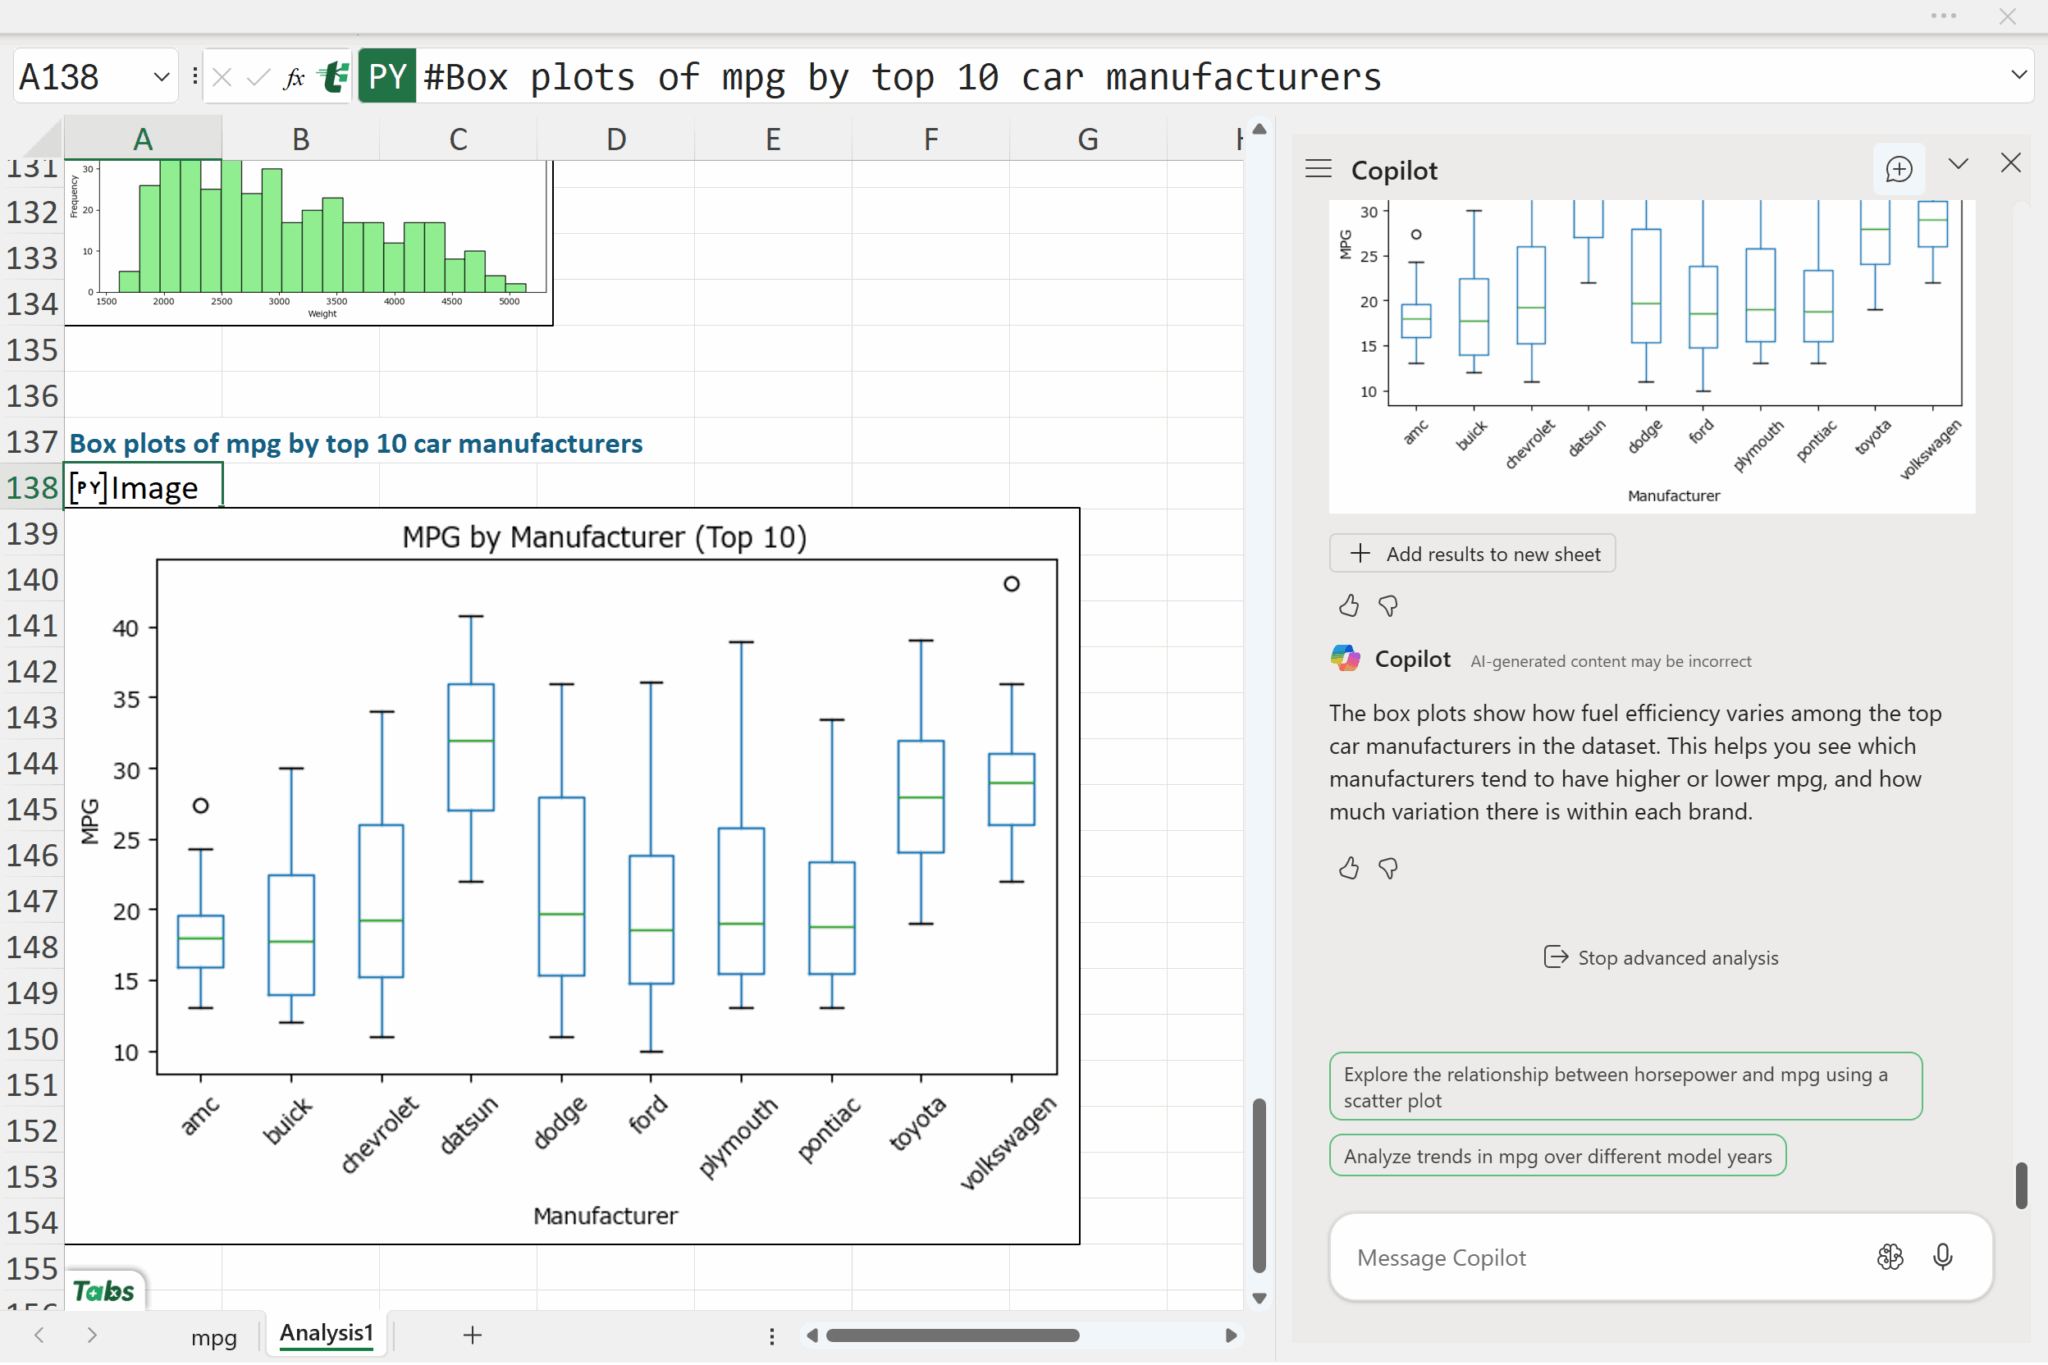Switch to the mpg sheet tab

[x=213, y=1337]
